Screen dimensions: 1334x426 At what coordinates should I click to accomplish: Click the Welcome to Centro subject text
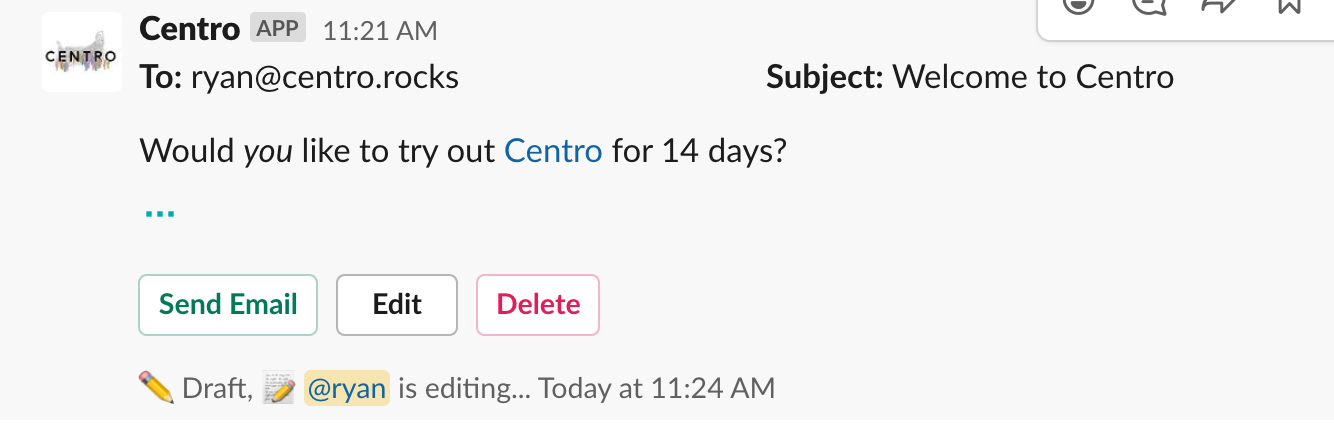(1033, 77)
